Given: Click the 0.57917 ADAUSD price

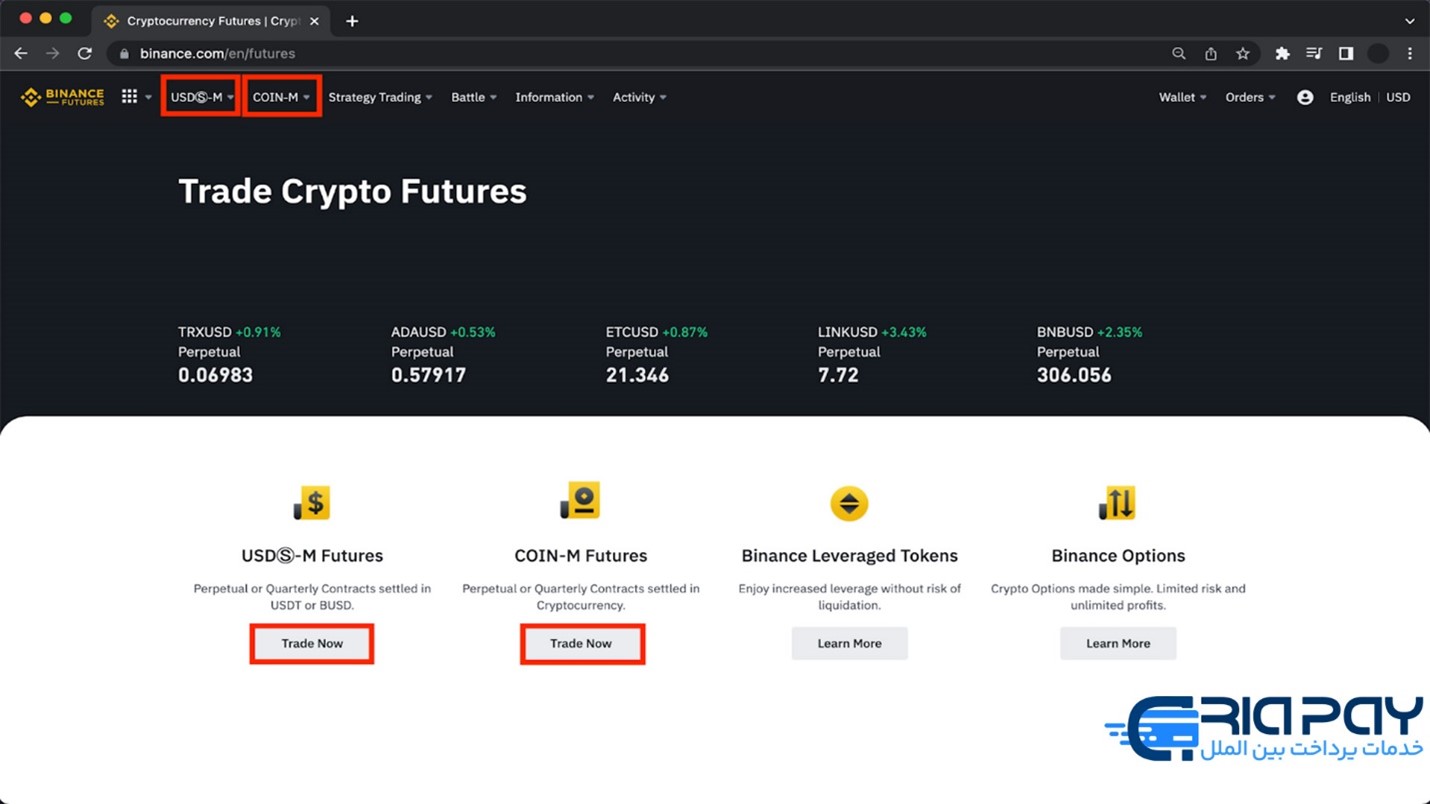Looking at the screenshot, I should coord(428,375).
